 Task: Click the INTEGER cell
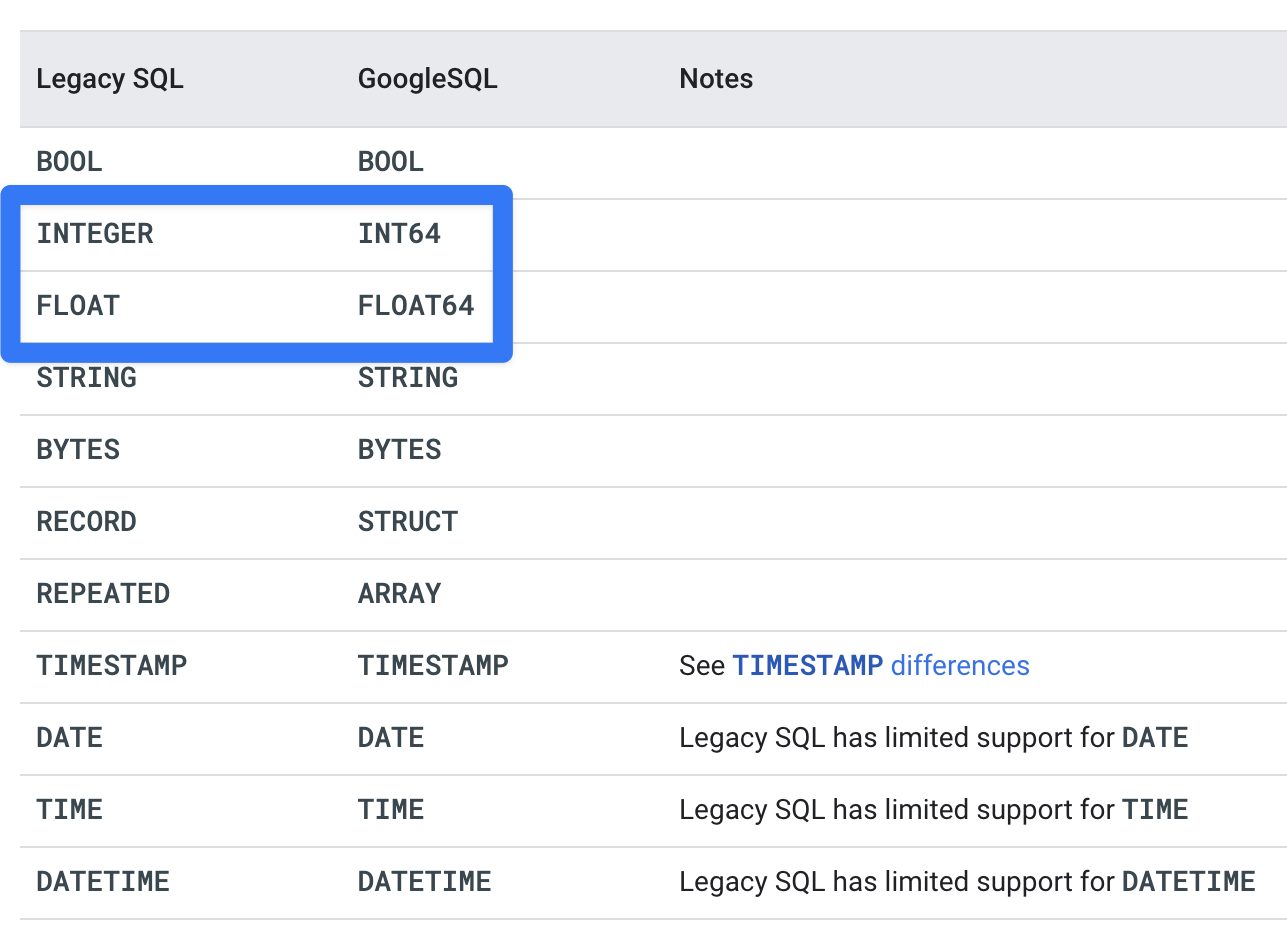coord(95,234)
